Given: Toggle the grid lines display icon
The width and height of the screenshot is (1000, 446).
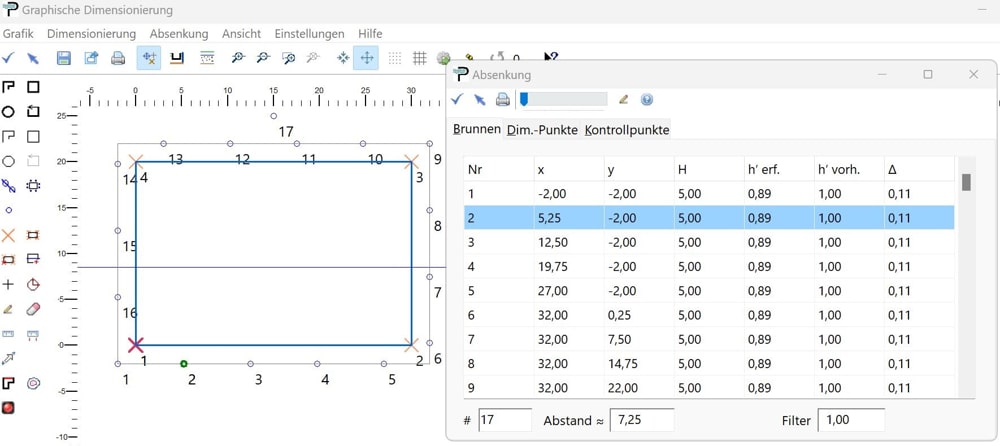Looking at the screenshot, I should tap(420, 58).
